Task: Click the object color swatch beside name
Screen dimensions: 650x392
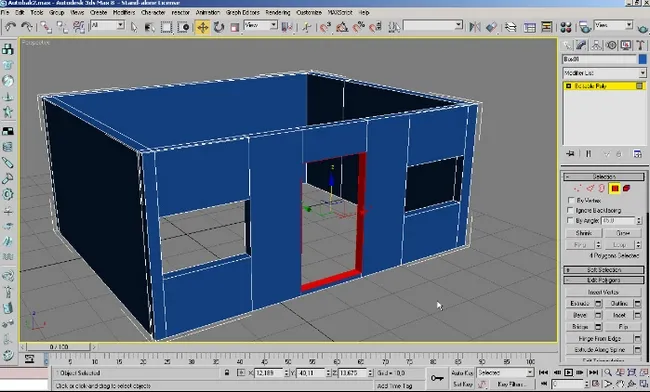Action: [x=643, y=59]
